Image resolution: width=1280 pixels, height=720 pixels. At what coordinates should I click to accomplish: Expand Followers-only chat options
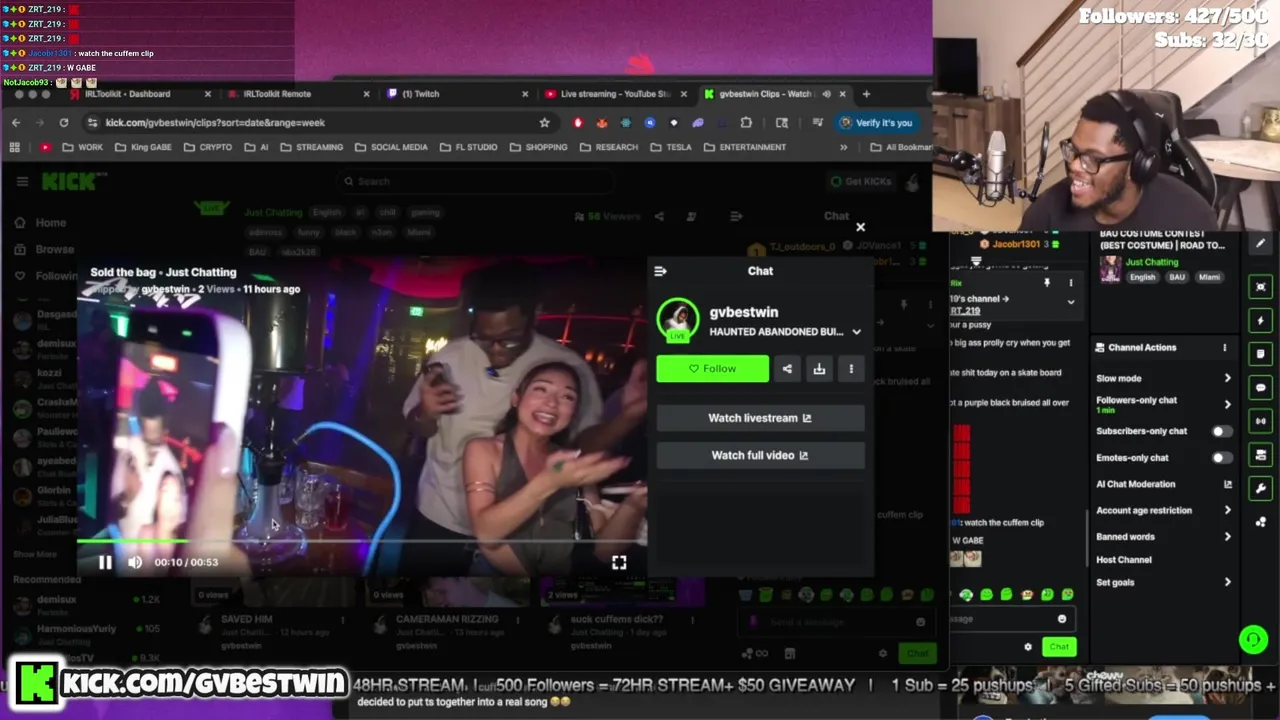click(1228, 404)
